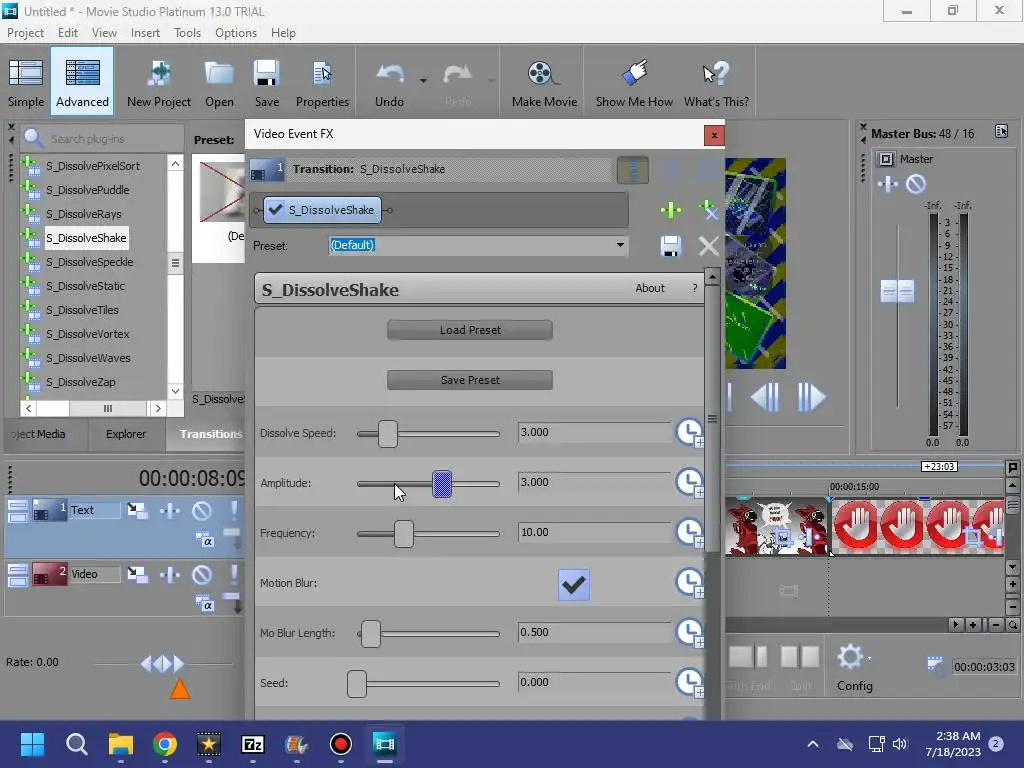This screenshot has height=768, width=1024.
Task: Click the plug-in chain add icon
Action: point(671,210)
